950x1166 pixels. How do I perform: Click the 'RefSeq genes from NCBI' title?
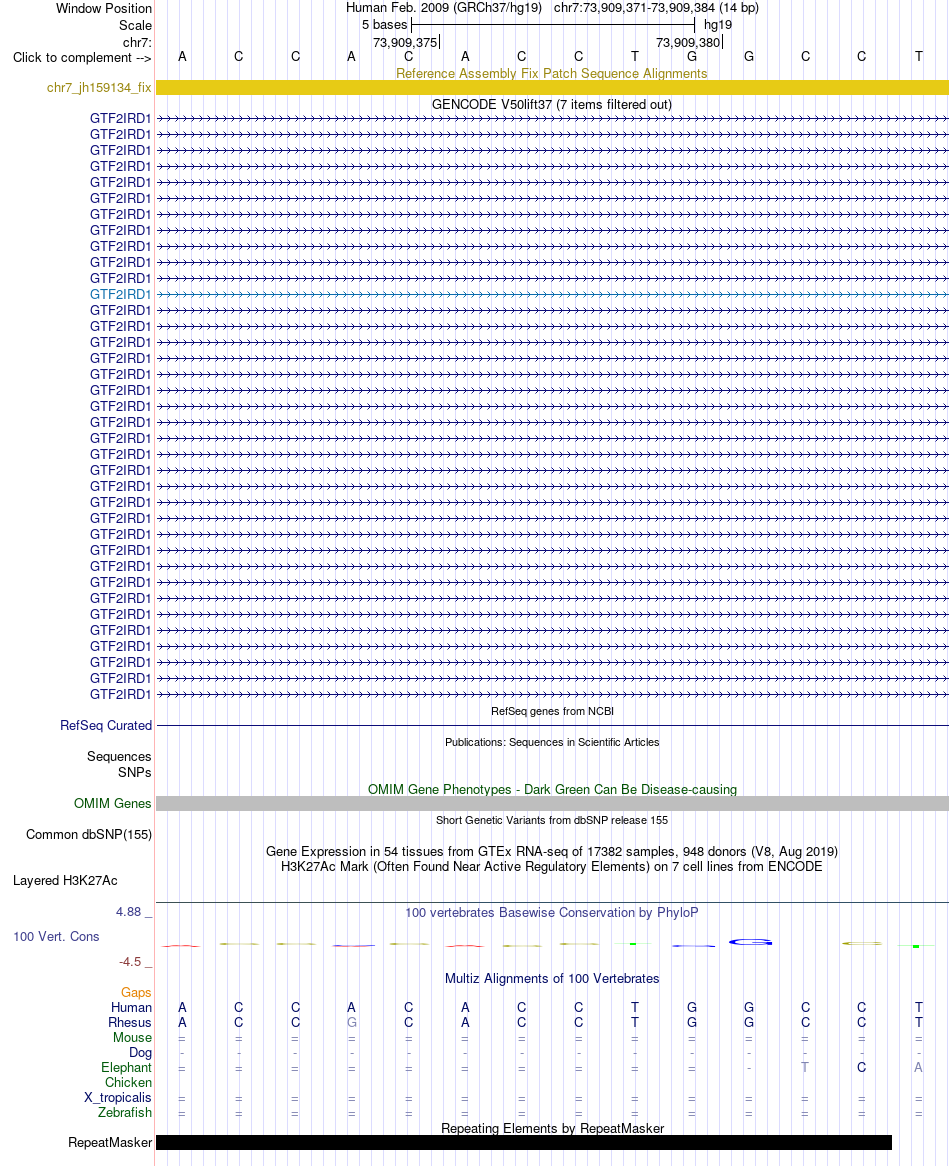(552, 712)
